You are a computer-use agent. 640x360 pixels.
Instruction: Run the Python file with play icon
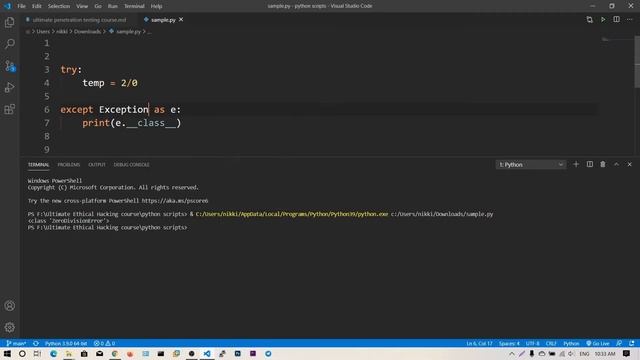[603, 20]
